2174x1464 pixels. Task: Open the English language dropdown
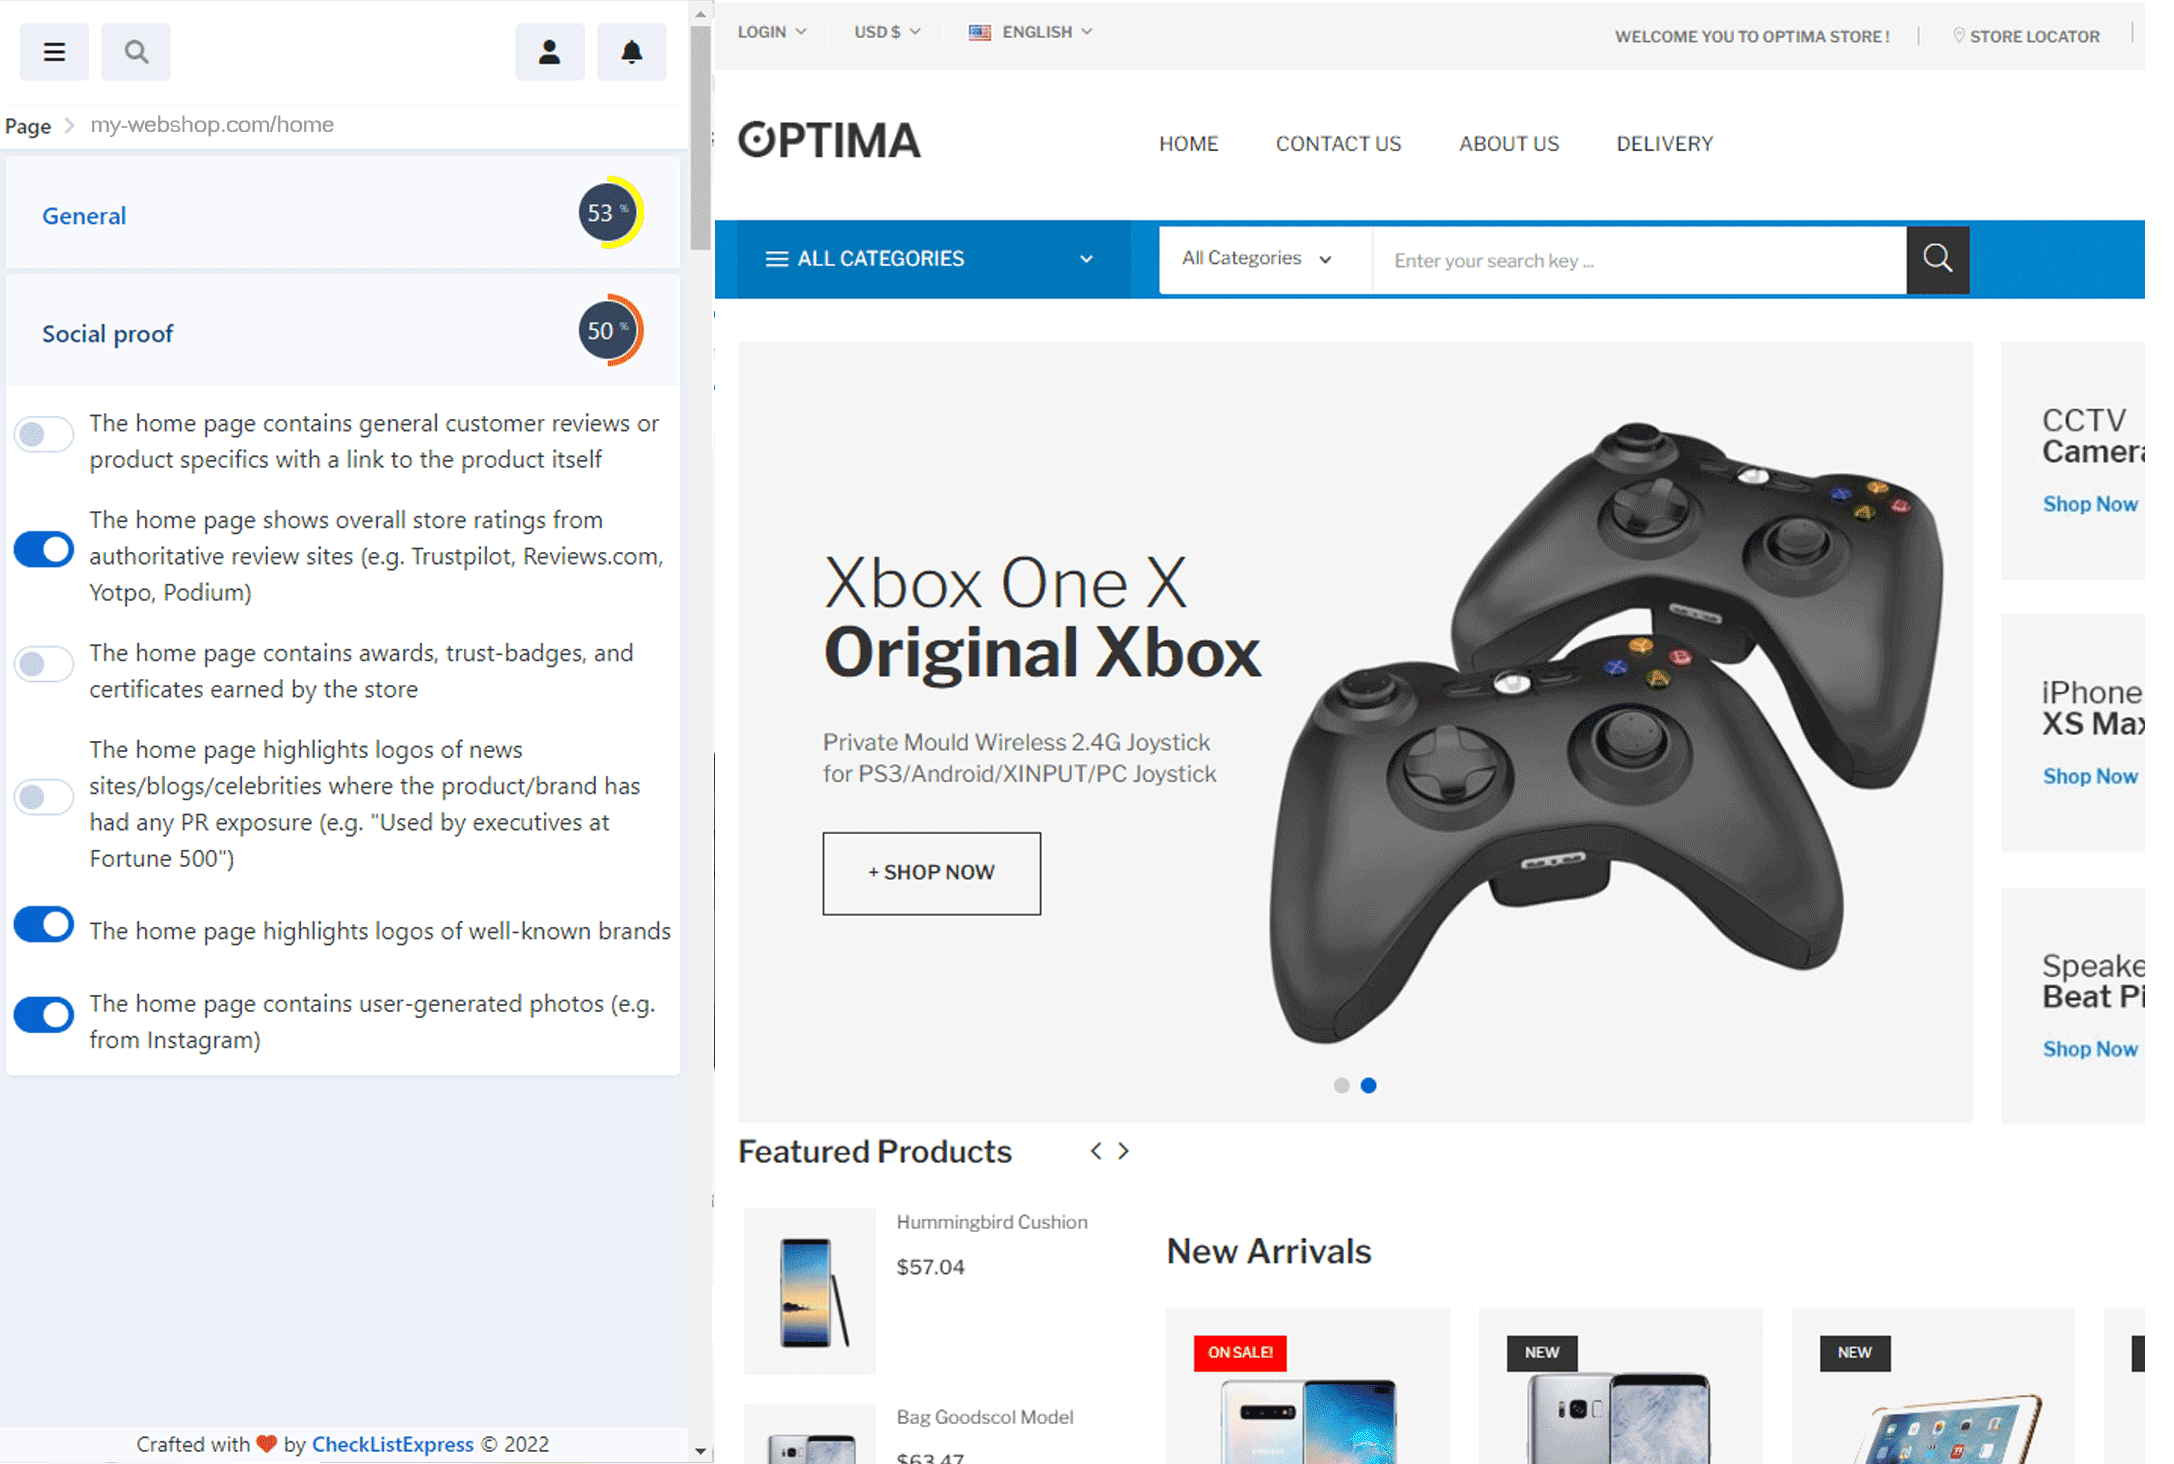click(x=1030, y=32)
